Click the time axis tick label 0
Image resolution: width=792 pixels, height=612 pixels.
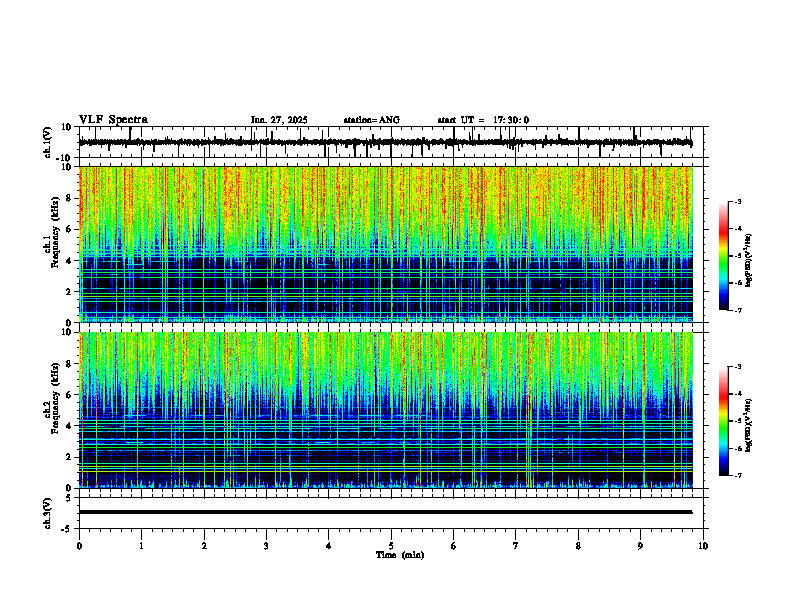tap(79, 546)
